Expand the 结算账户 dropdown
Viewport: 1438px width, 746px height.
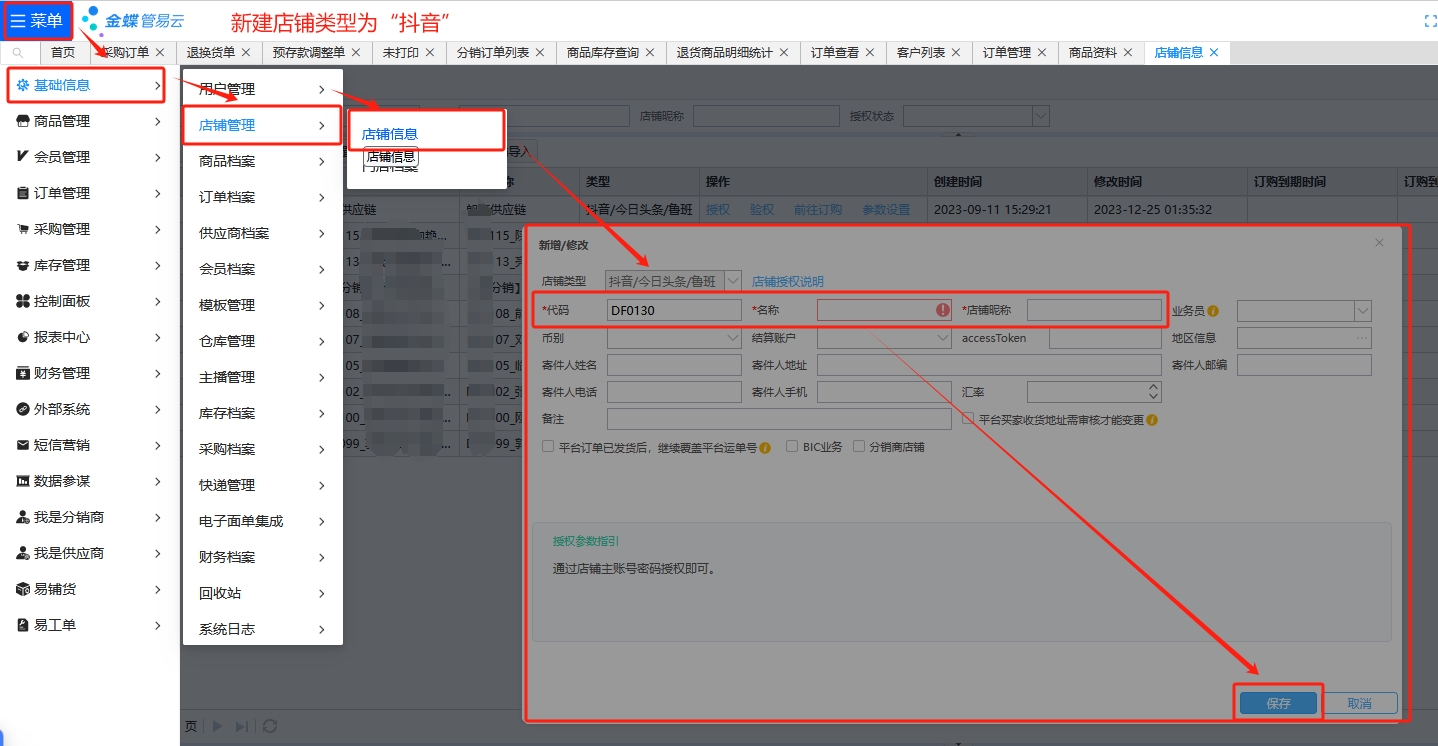pos(943,338)
